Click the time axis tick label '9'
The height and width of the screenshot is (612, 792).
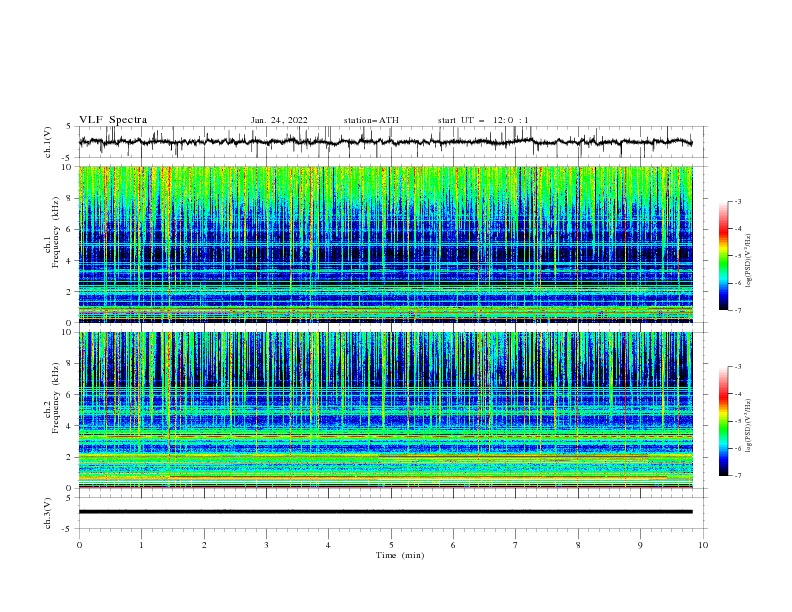point(640,545)
